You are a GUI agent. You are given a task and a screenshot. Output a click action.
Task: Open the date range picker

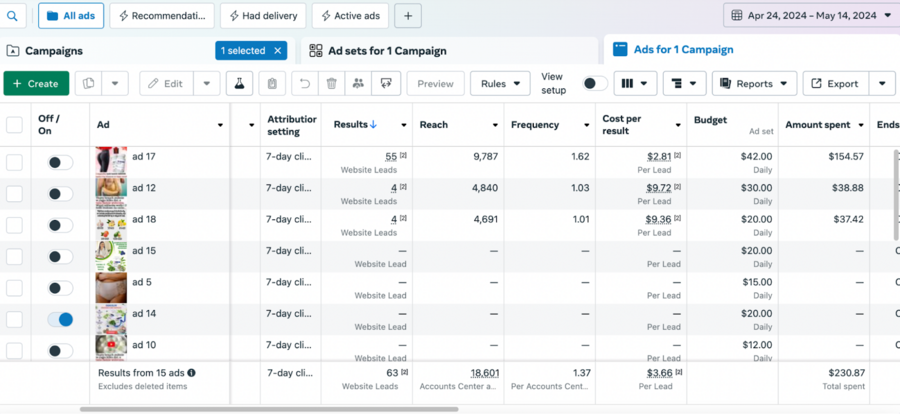tap(810, 16)
